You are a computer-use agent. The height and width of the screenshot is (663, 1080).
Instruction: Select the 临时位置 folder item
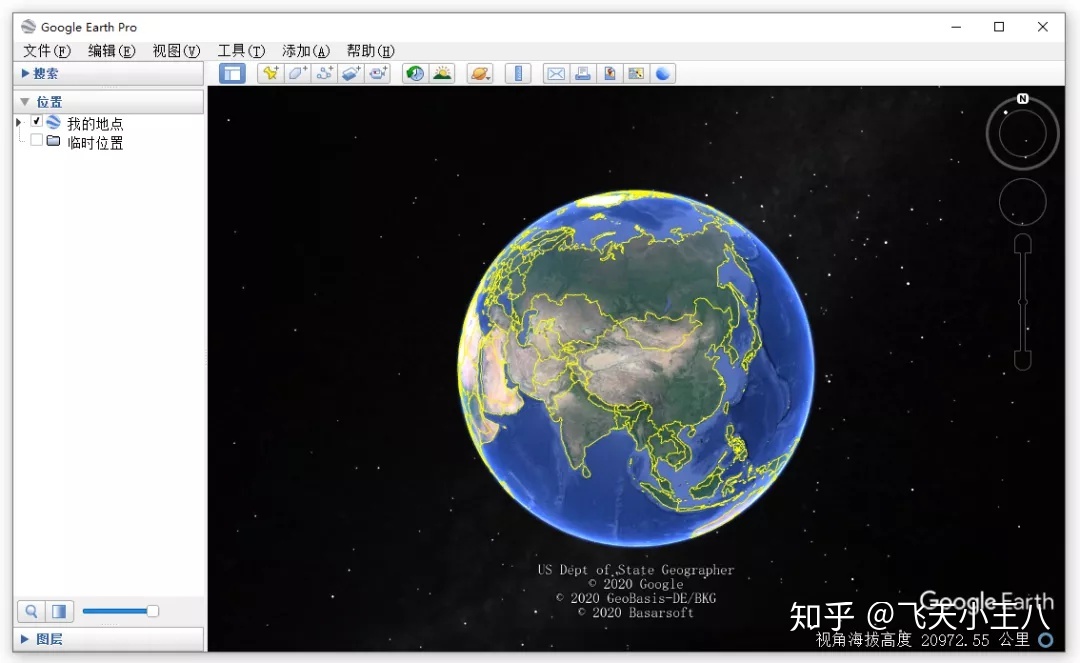(x=95, y=143)
